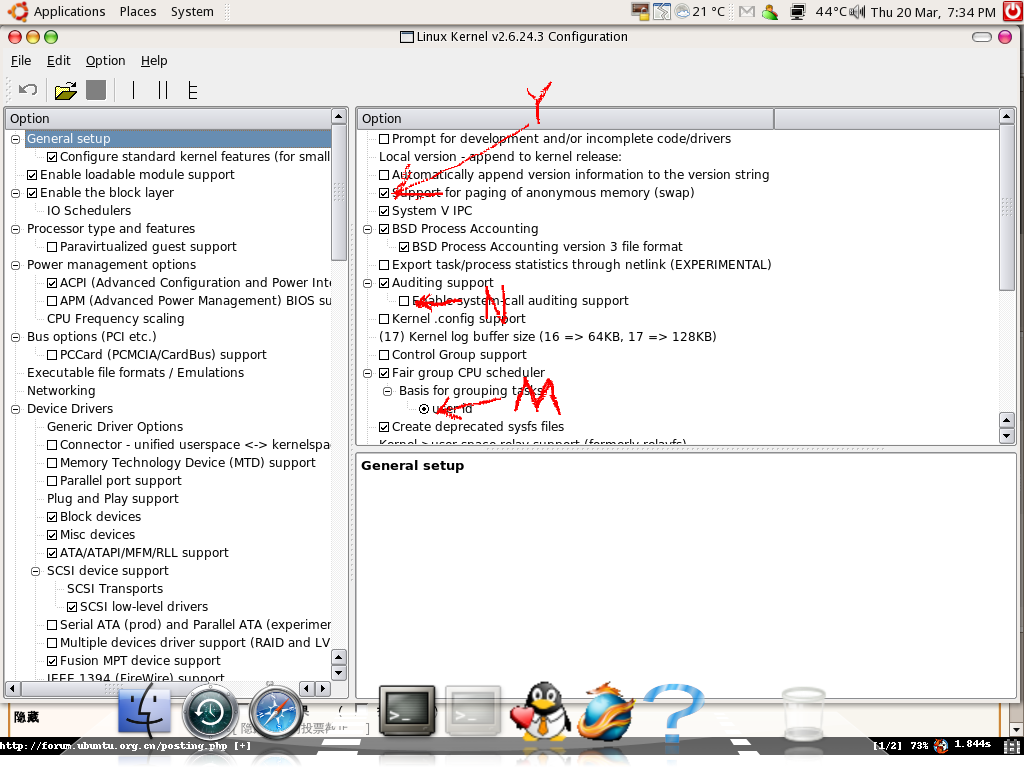1024x768 pixels.
Task: Click the right pane Option column header
Action: (x=566, y=118)
